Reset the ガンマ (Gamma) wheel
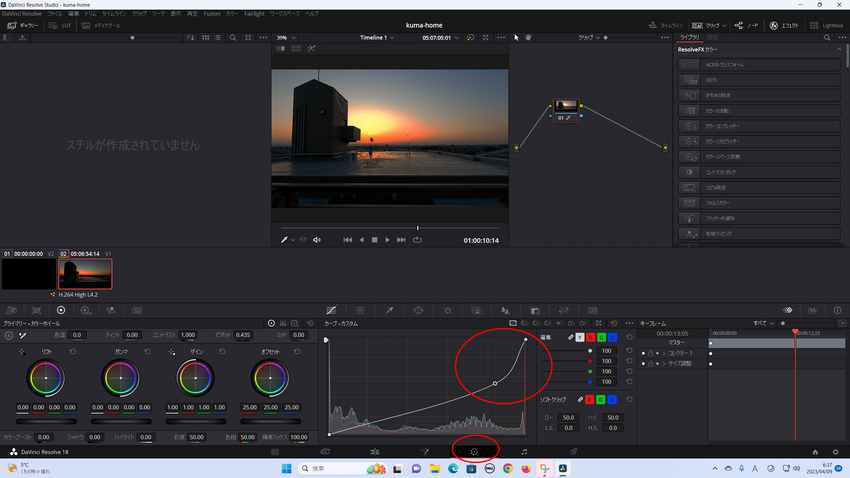Viewport: 850px width, 478px height. (147, 352)
